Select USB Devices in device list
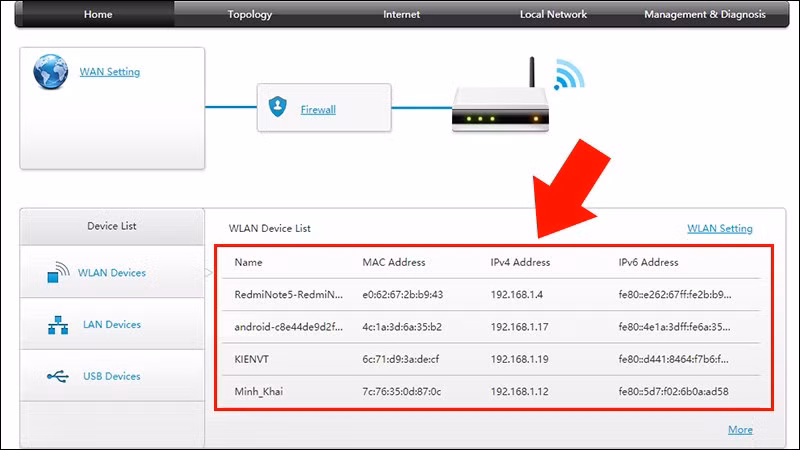The width and height of the screenshot is (800, 450). click(x=109, y=377)
